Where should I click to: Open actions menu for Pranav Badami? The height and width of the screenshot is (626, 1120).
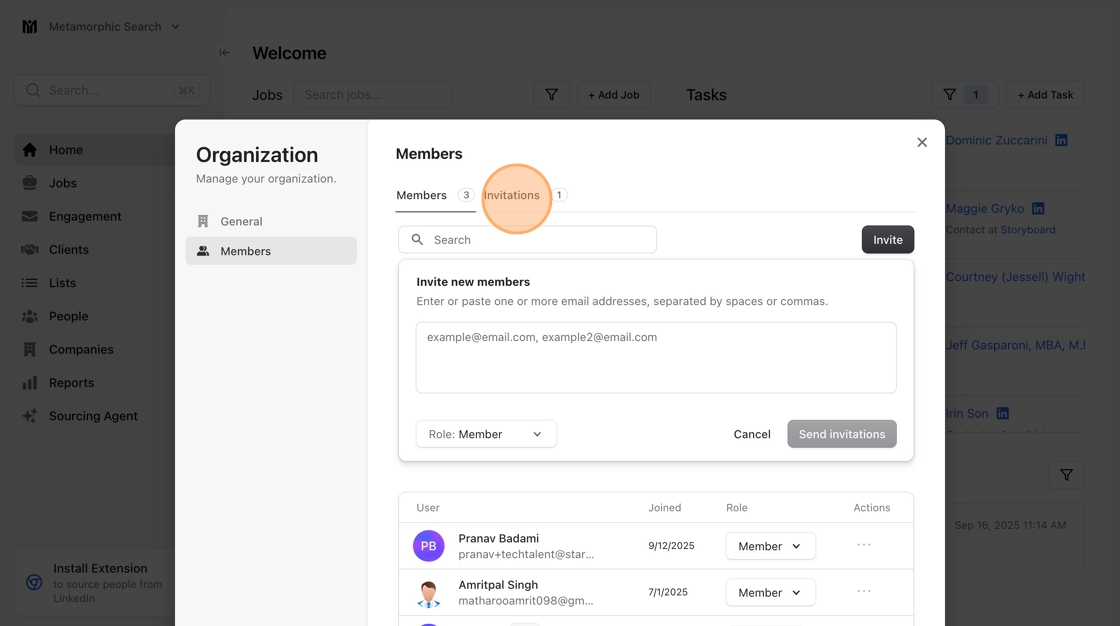pos(864,545)
